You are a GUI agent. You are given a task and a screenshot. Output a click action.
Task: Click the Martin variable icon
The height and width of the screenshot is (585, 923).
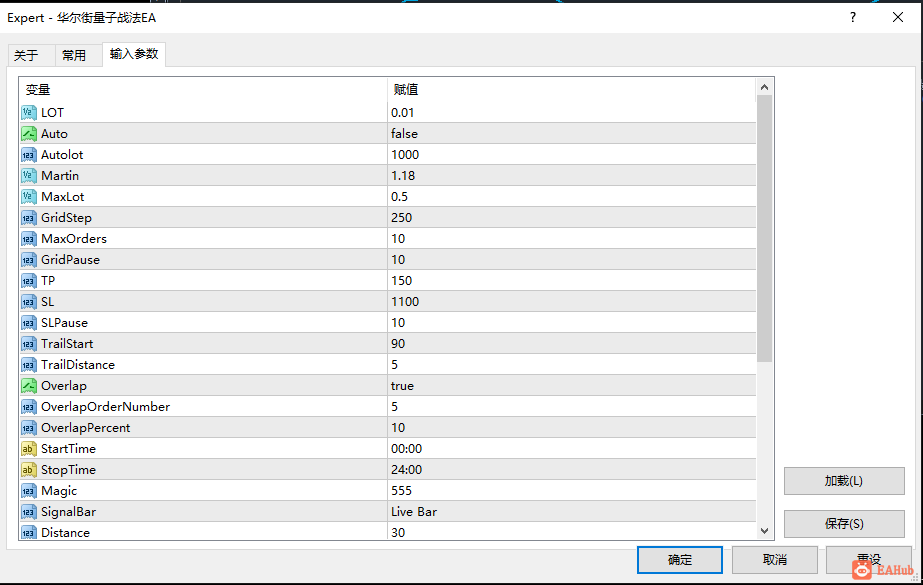(28, 175)
